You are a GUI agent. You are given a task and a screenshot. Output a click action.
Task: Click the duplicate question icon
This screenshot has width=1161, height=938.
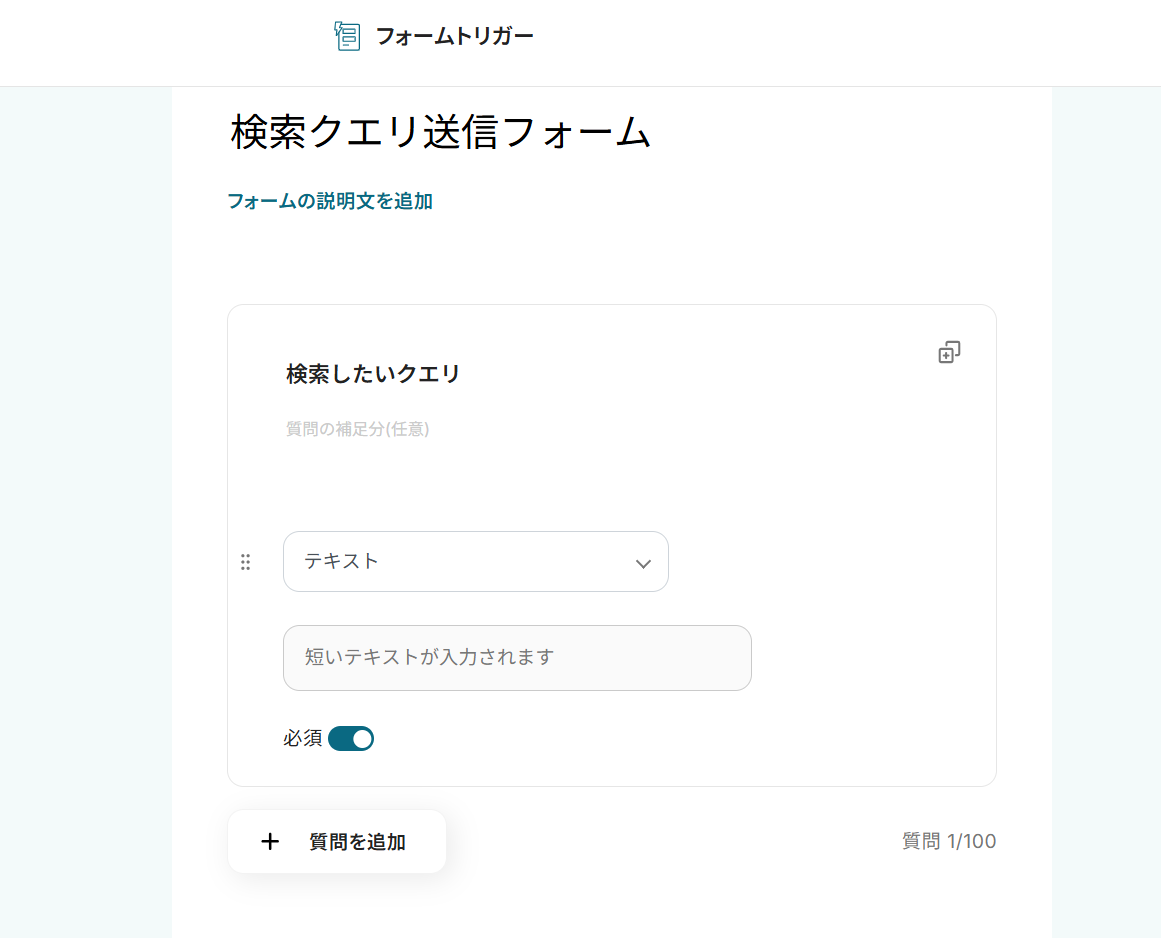[x=949, y=352]
